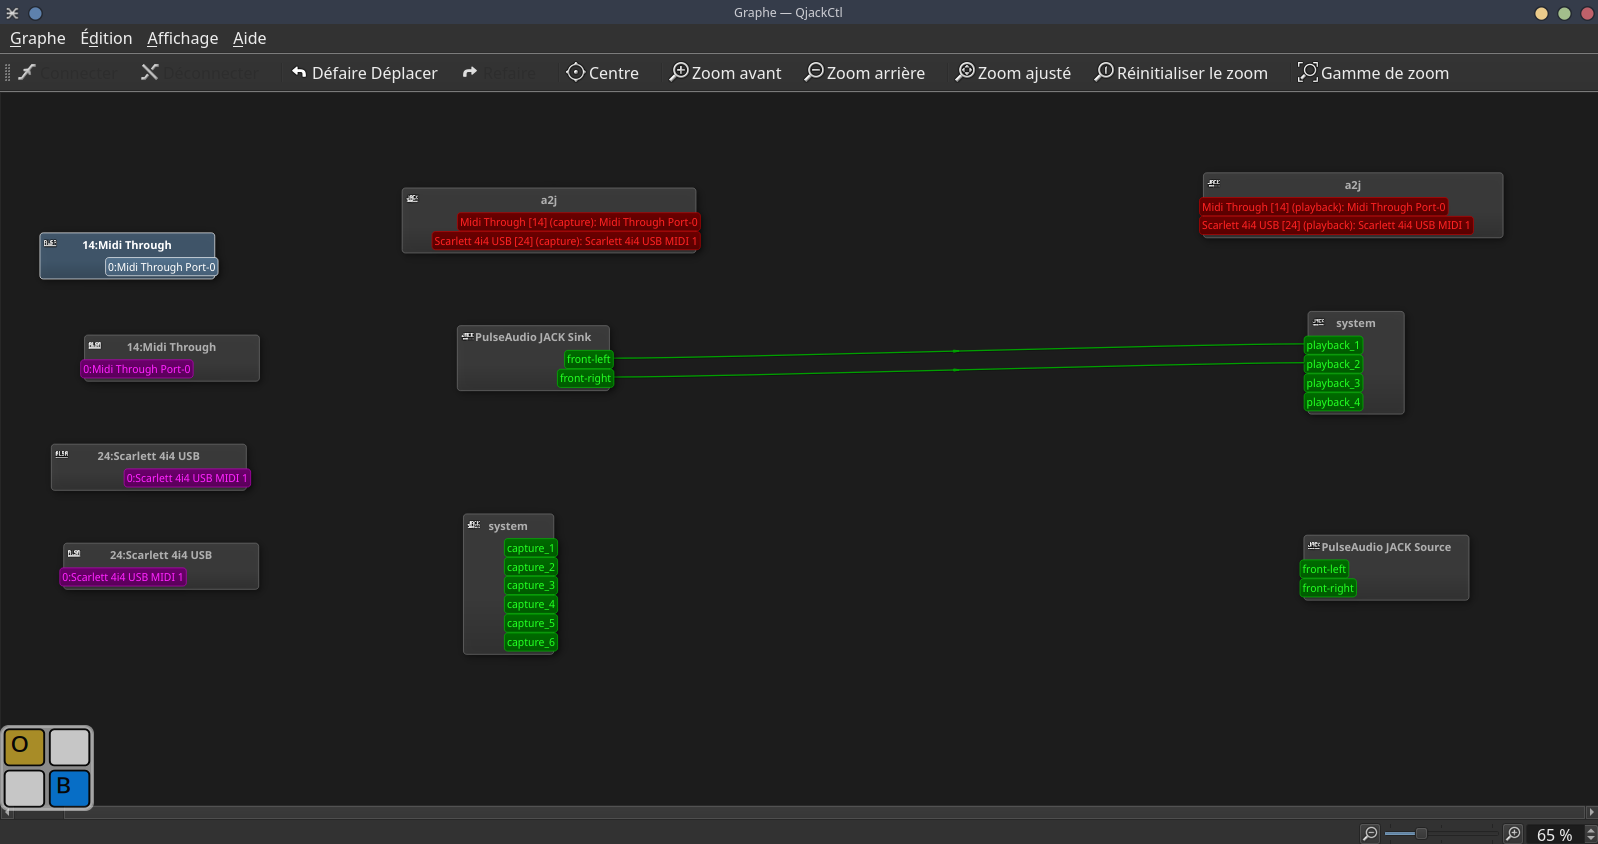Click the status bar zoom-in magnifier
1598x844 pixels.
1513,834
